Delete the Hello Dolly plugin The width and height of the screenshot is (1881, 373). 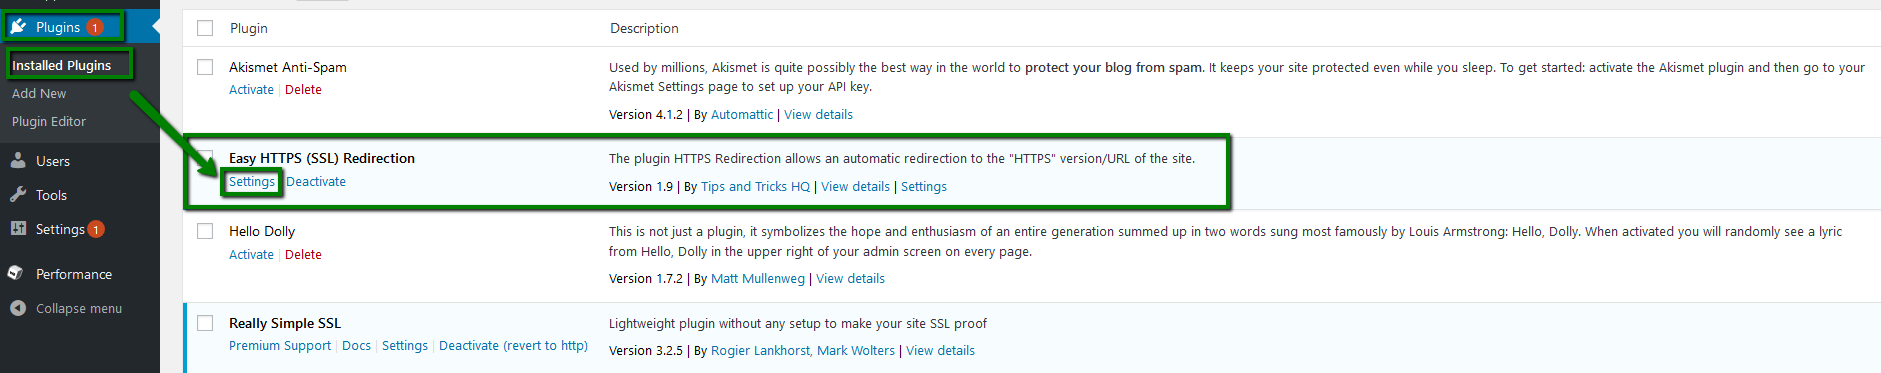coord(303,254)
